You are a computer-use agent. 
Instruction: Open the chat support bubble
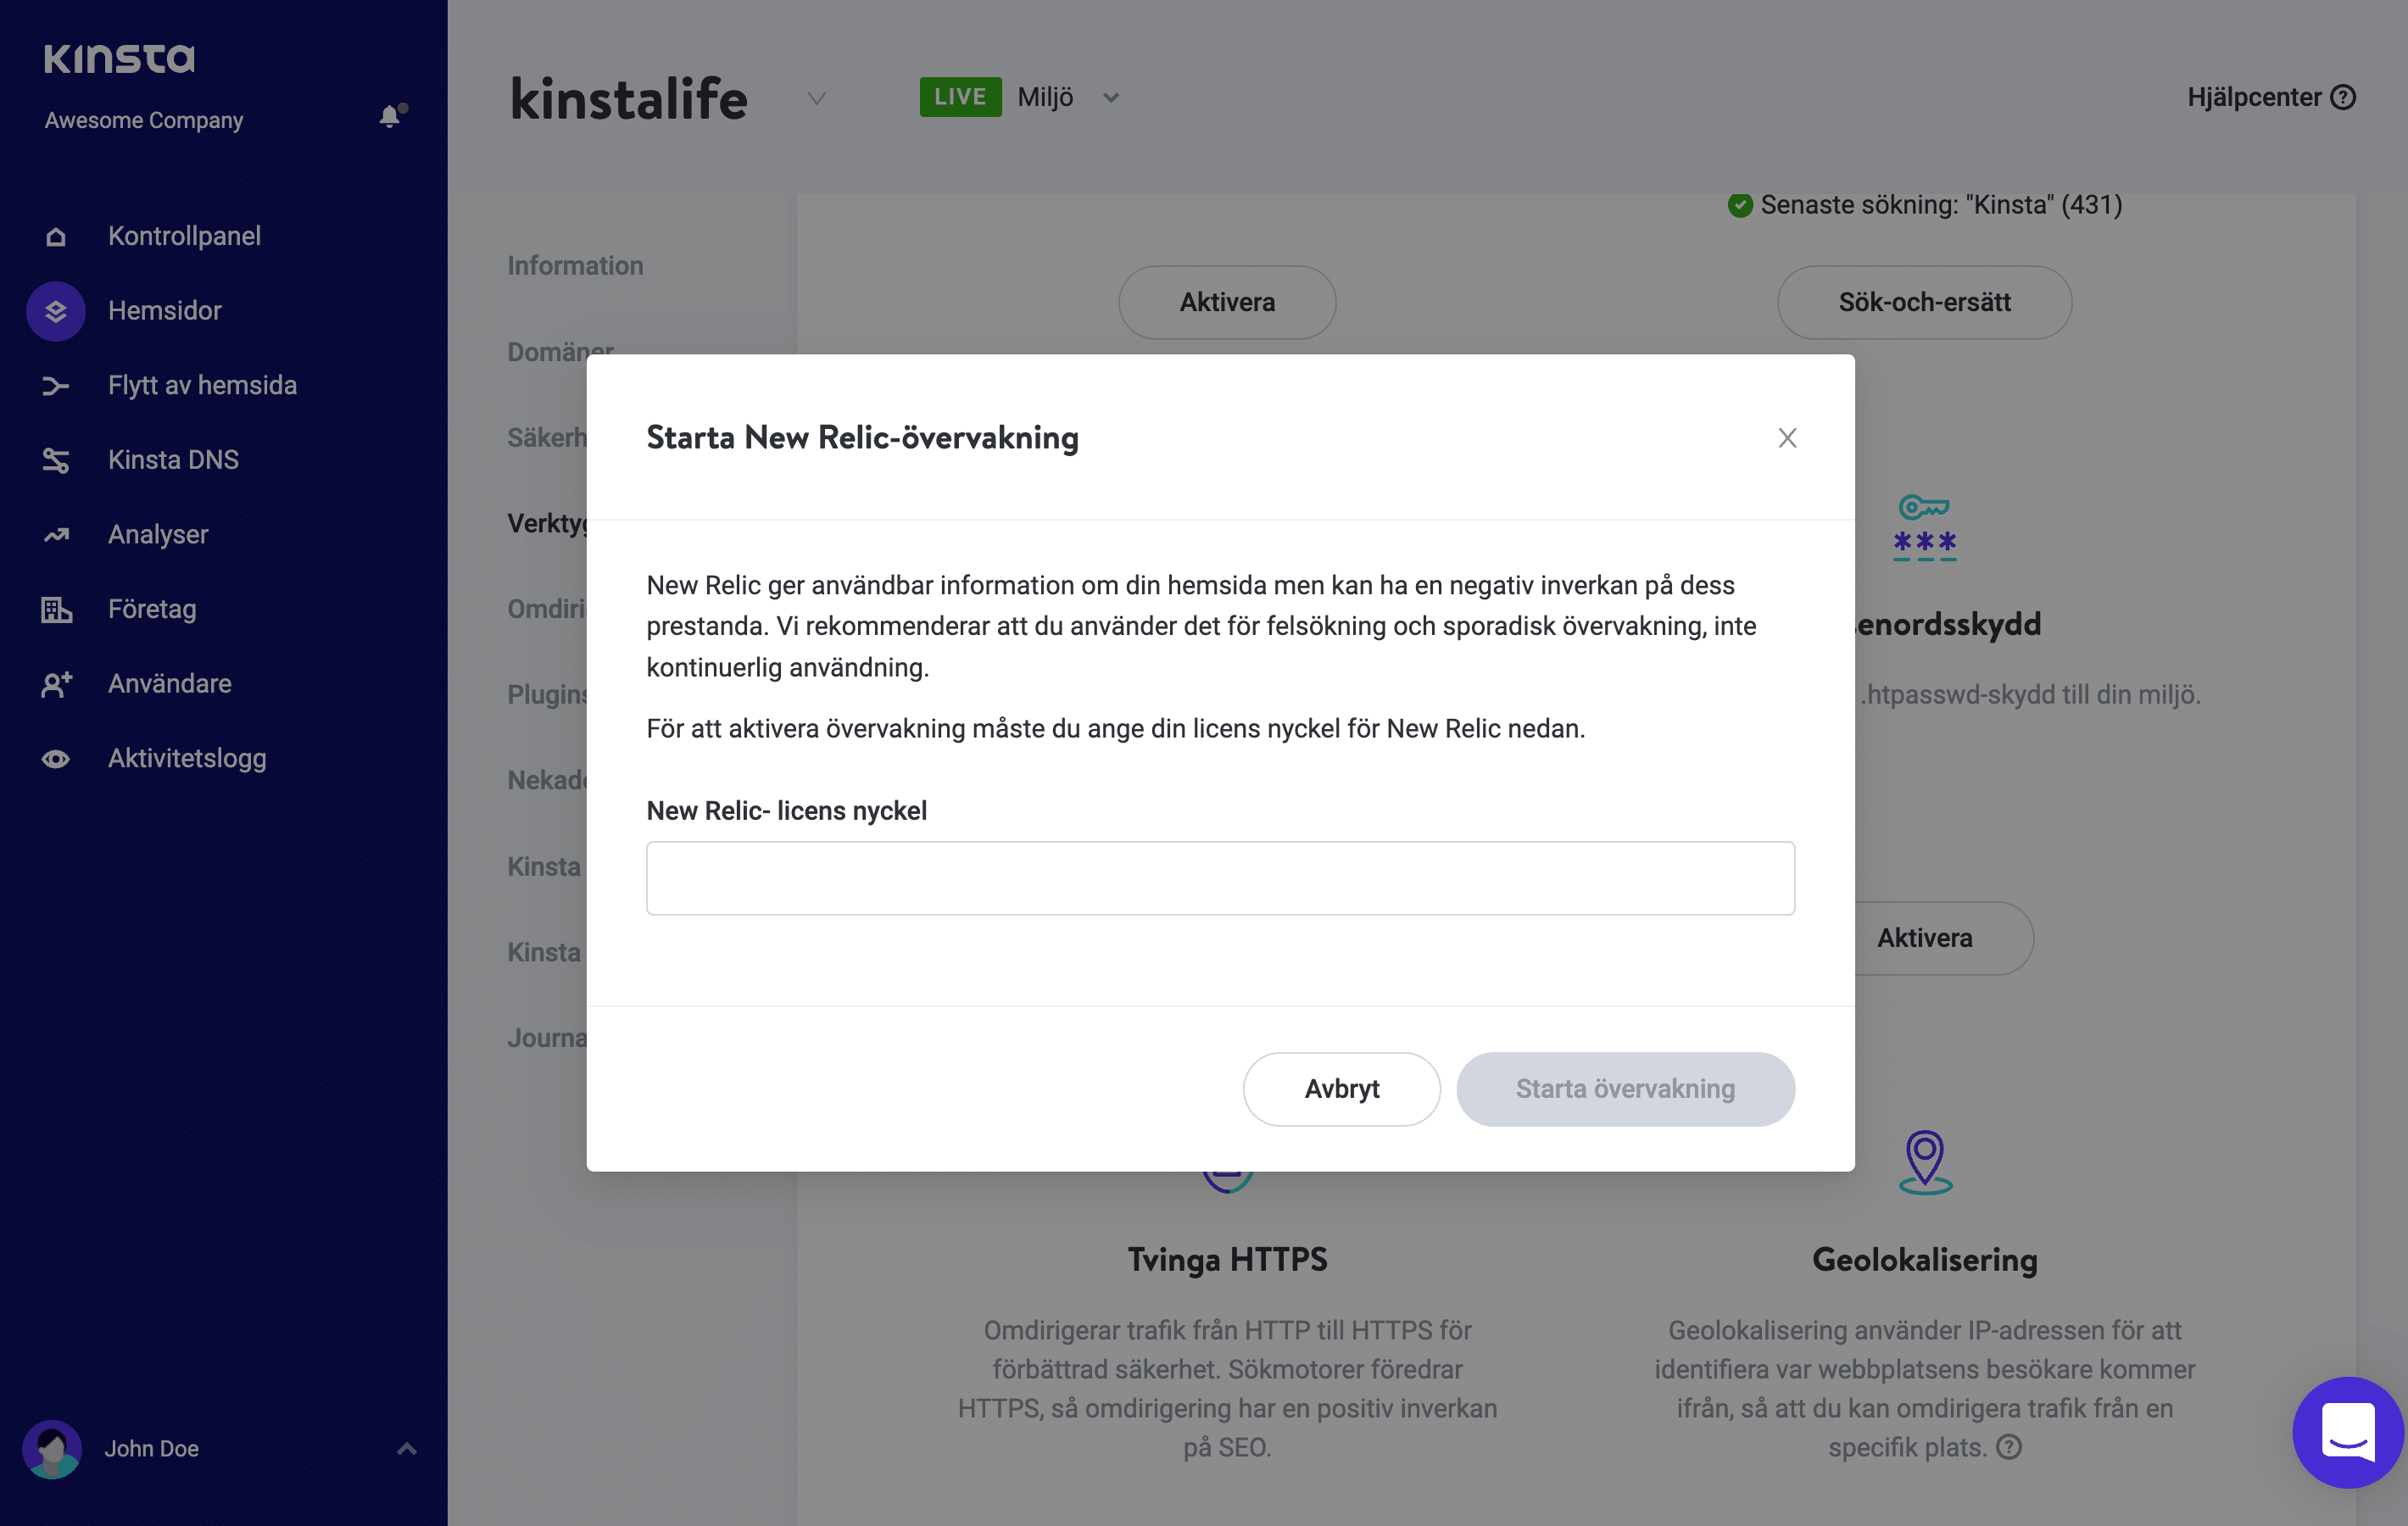(2348, 1433)
